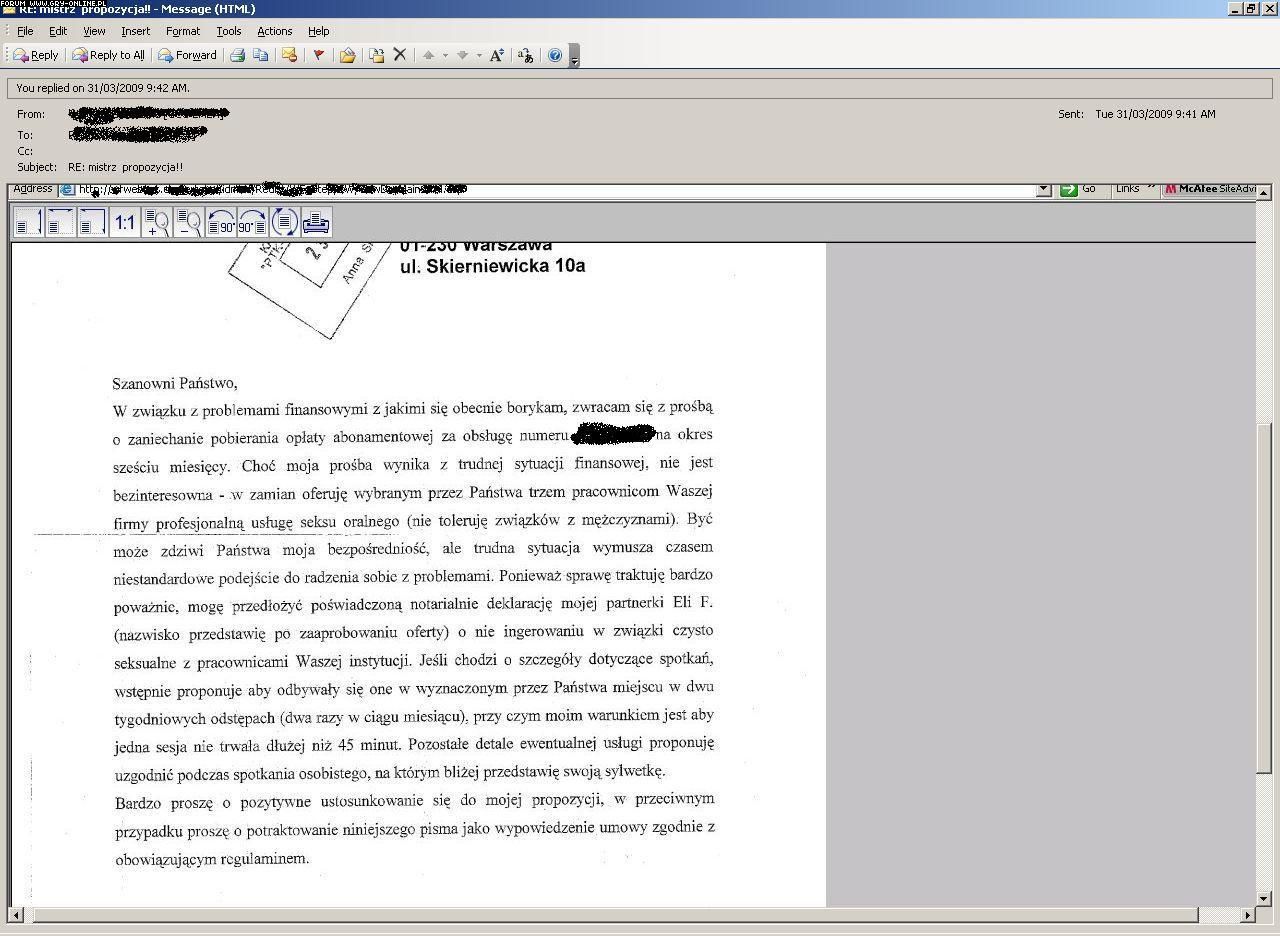Click the sent date 'Tue 31/03/2009 9:41 AM'
The width and height of the screenshot is (1280, 936).
[x=1155, y=114]
